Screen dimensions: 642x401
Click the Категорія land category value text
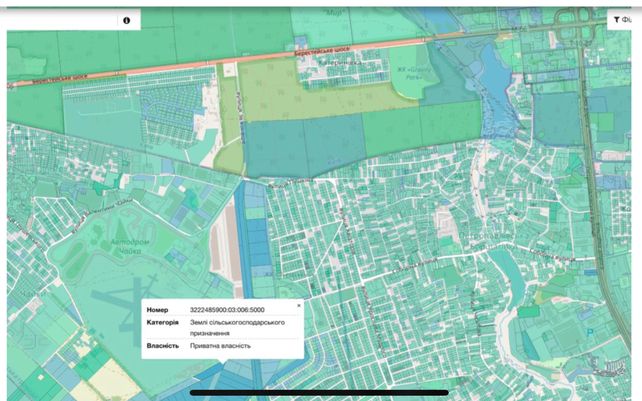237,328
